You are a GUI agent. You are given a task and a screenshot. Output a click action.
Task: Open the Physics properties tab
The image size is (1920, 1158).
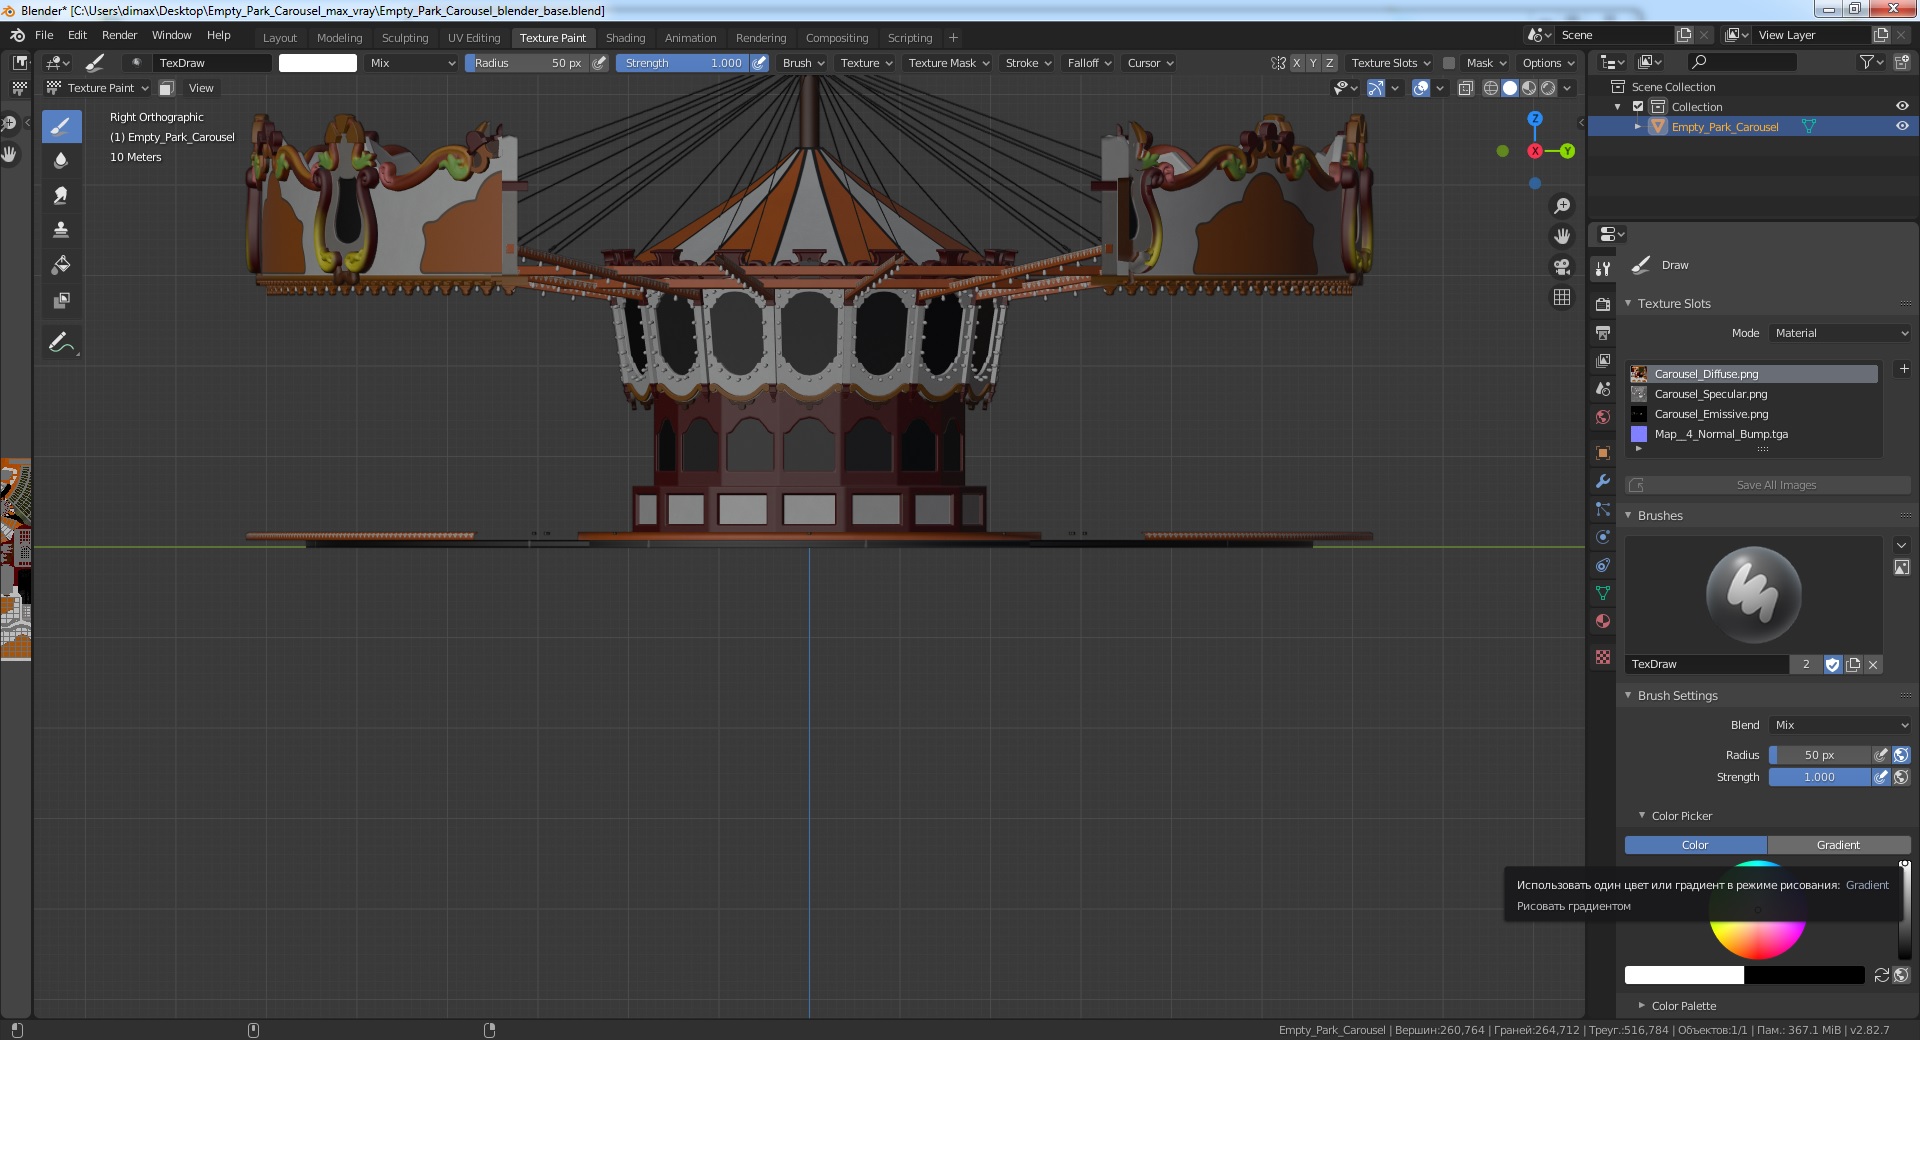(x=1603, y=537)
